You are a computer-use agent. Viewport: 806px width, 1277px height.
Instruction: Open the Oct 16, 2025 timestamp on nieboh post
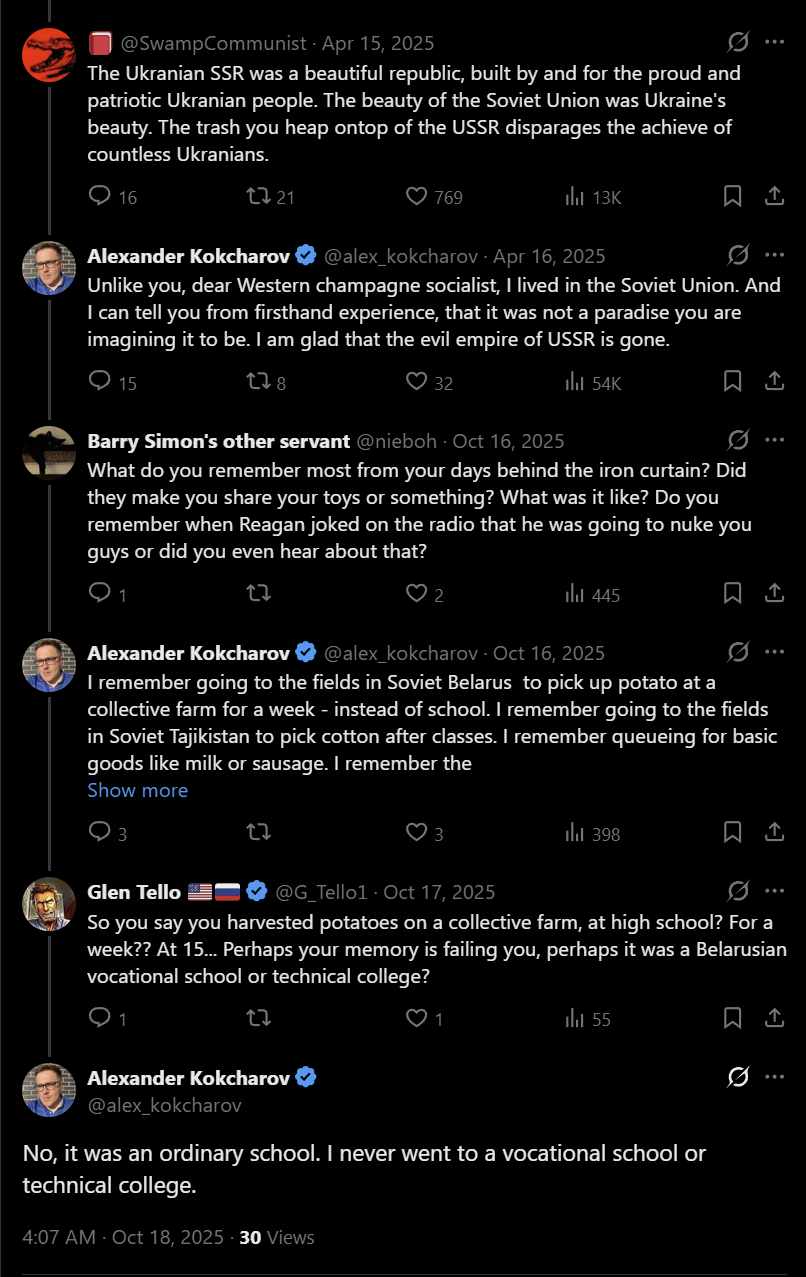(508, 441)
